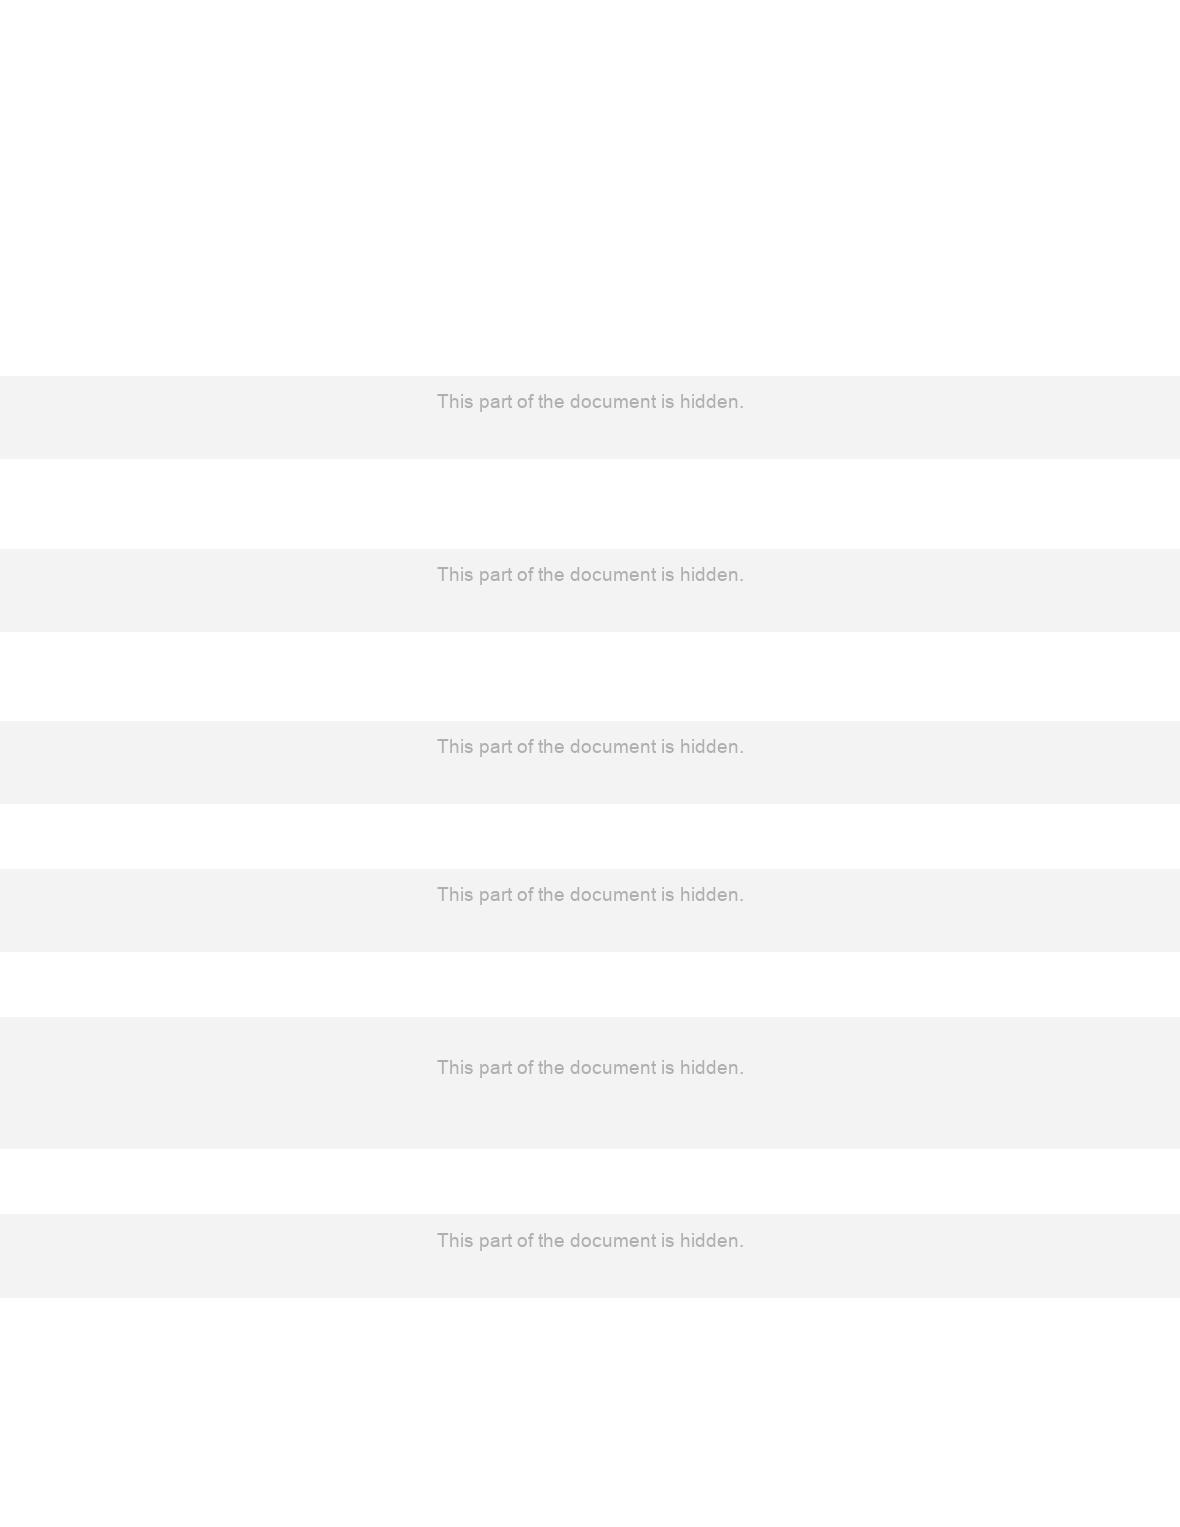
Task: Click white gap between second and third banners
Action: coord(590,676)
